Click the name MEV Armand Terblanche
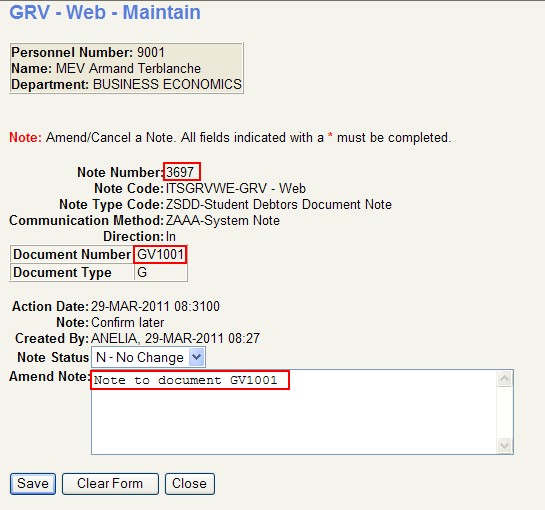The image size is (545, 510). coord(128,68)
